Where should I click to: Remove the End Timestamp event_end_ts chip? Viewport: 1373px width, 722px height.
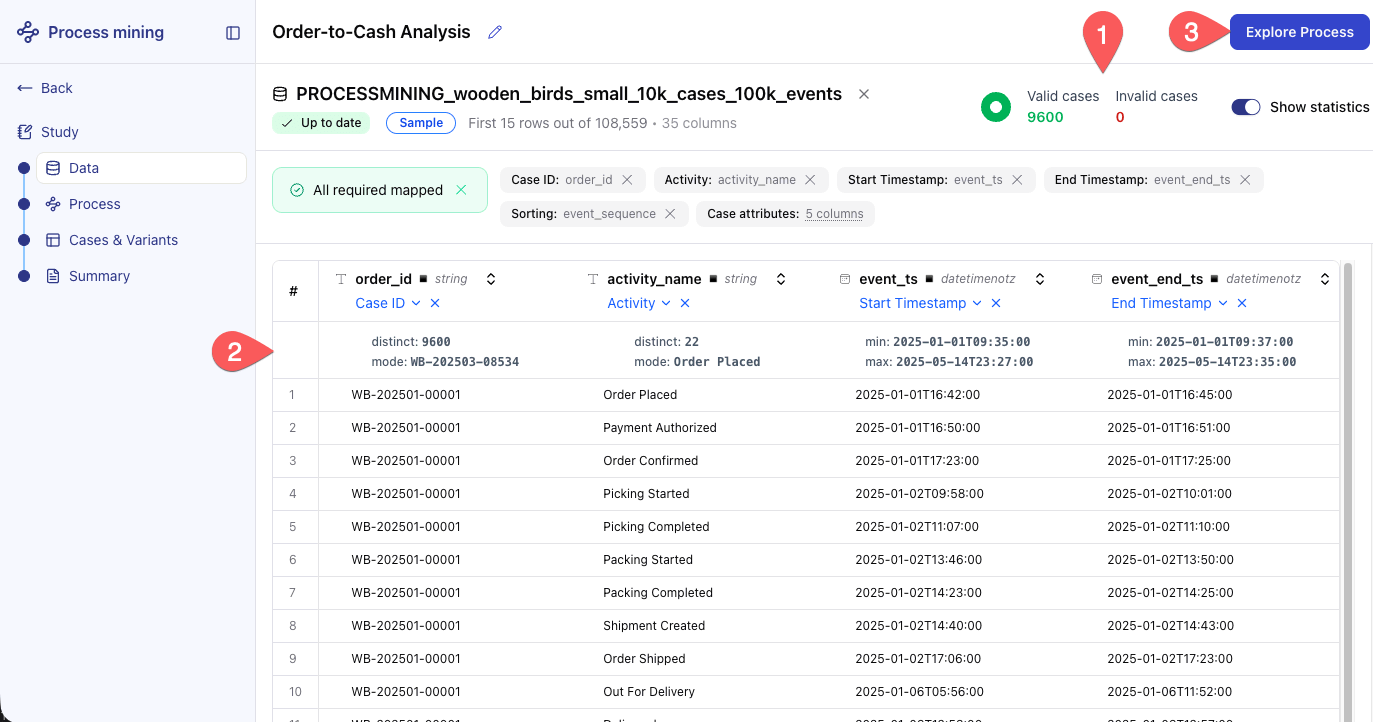pyautogui.click(x=1245, y=180)
